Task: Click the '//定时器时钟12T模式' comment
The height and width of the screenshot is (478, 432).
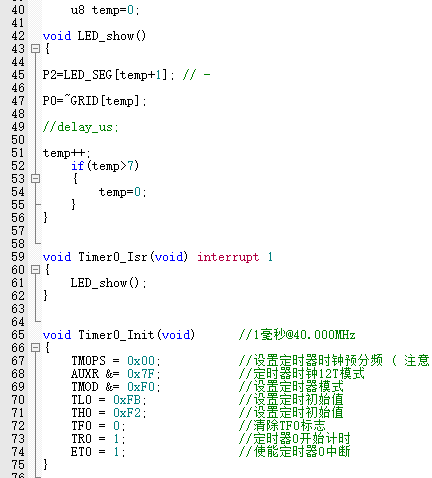Action: click(x=301, y=374)
